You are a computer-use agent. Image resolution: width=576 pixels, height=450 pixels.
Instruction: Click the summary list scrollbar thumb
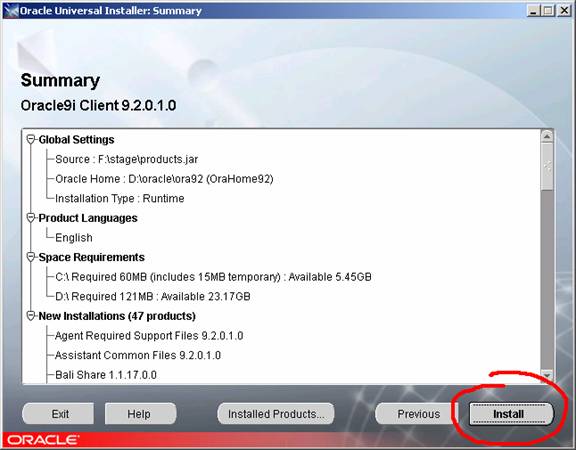547,167
